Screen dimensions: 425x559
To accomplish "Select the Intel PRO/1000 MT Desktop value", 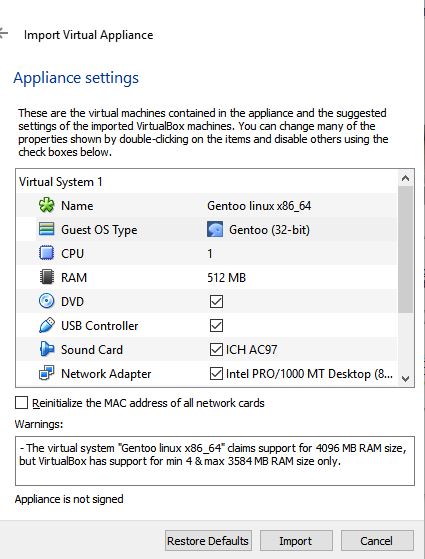I will click(x=309, y=374).
